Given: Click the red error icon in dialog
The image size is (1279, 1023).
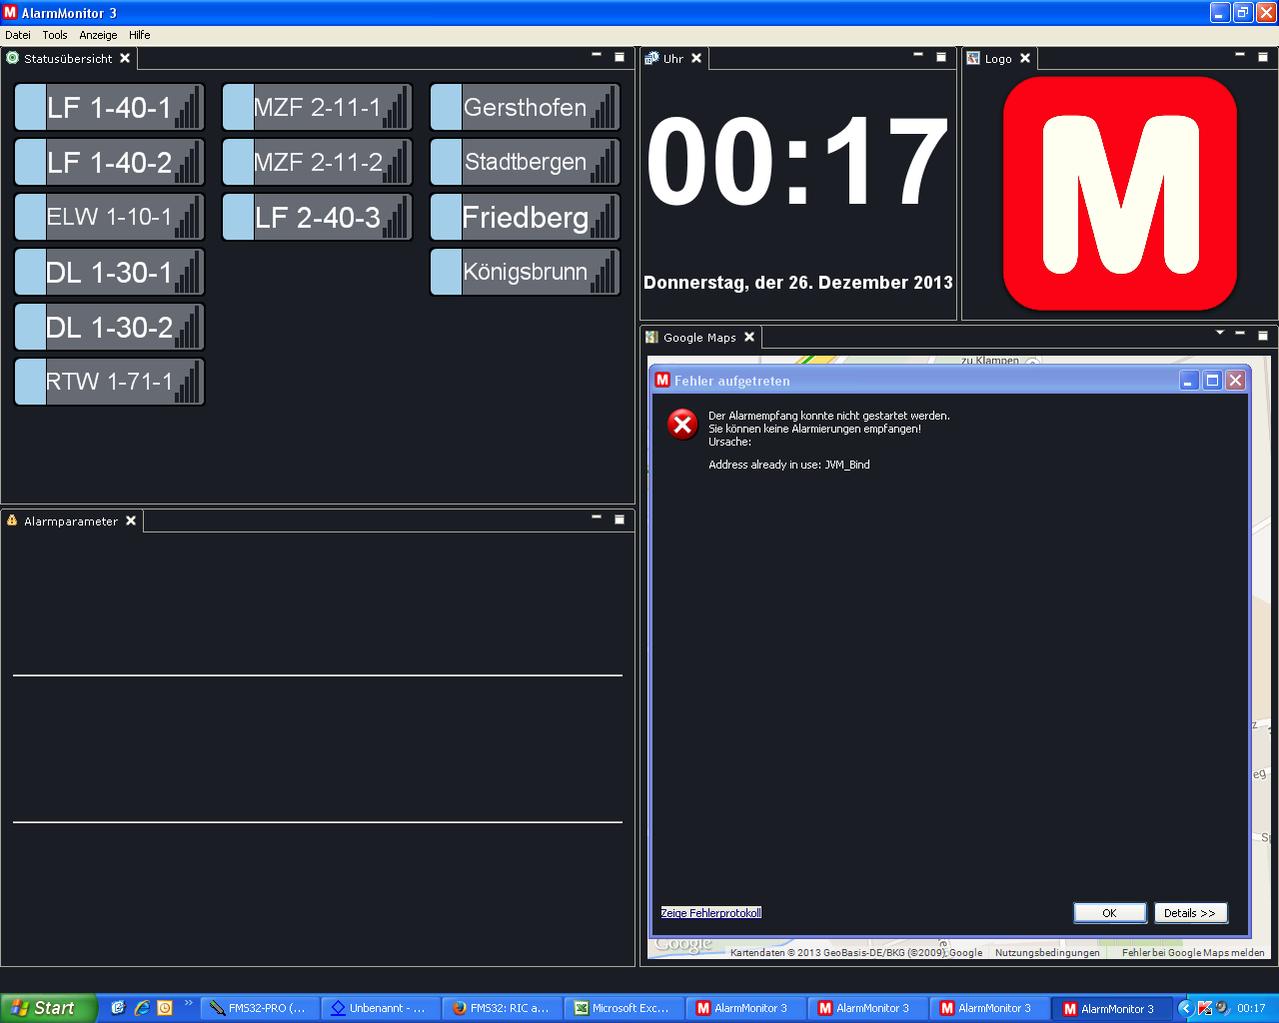Looking at the screenshot, I should (x=682, y=424).
